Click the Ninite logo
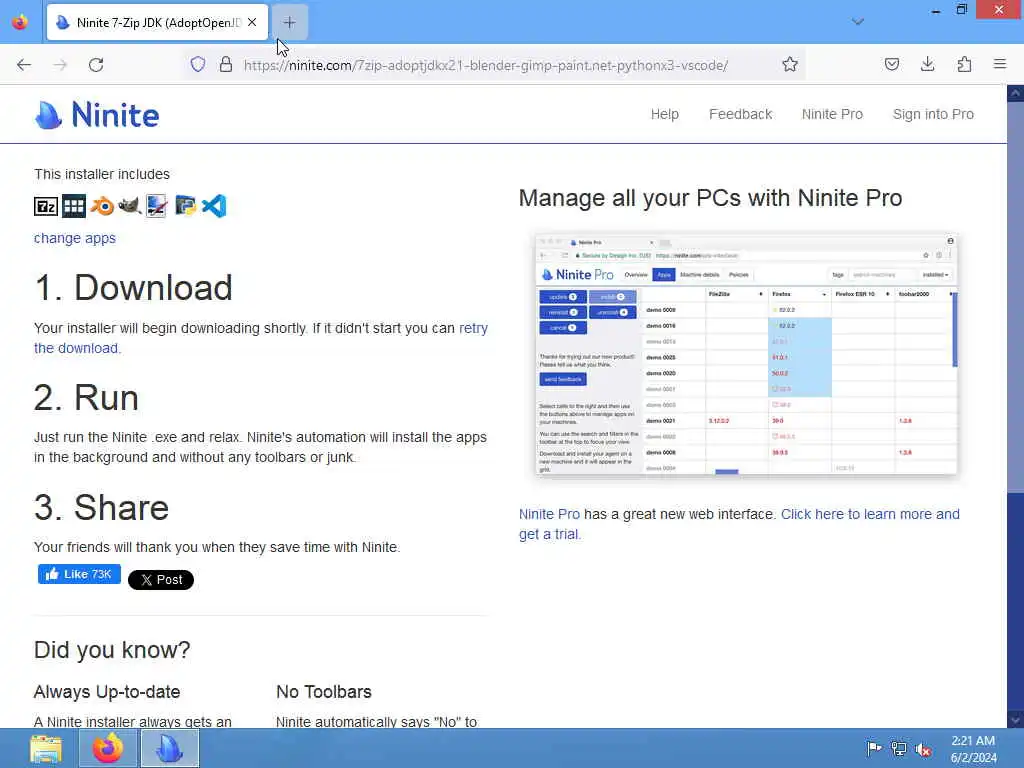The height and width of the screenshot is (768, 1024). 97,115
